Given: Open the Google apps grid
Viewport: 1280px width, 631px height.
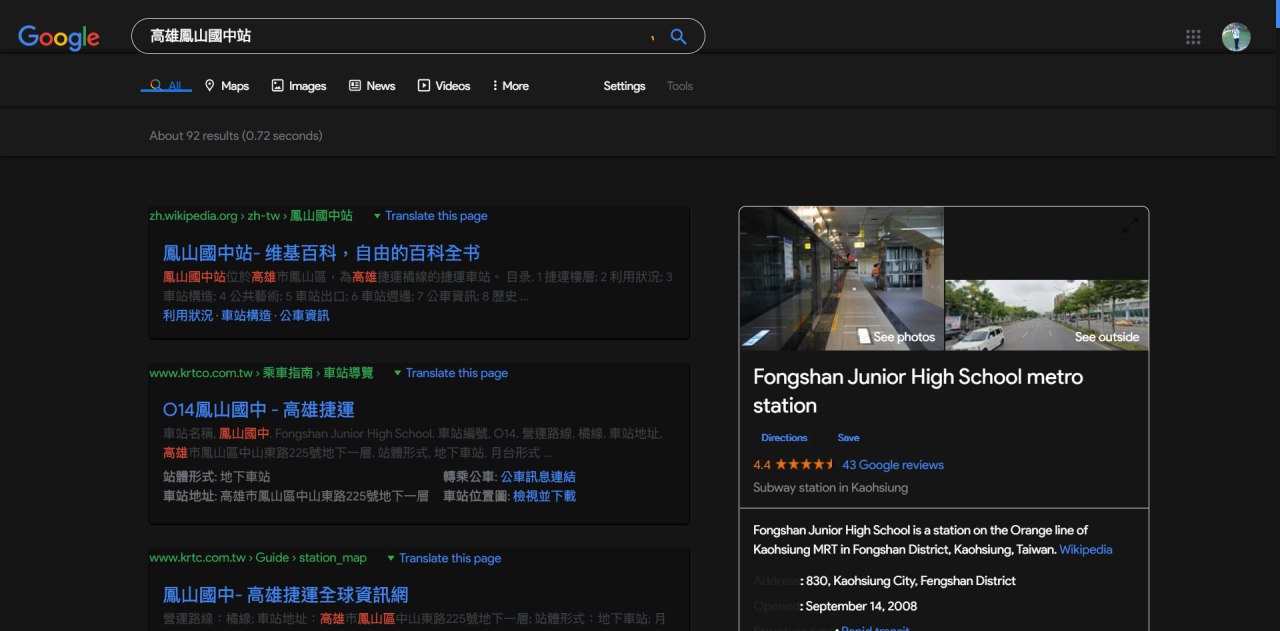Looking at the screenshot, I should pyautogui.click(x=1193, y=37).
